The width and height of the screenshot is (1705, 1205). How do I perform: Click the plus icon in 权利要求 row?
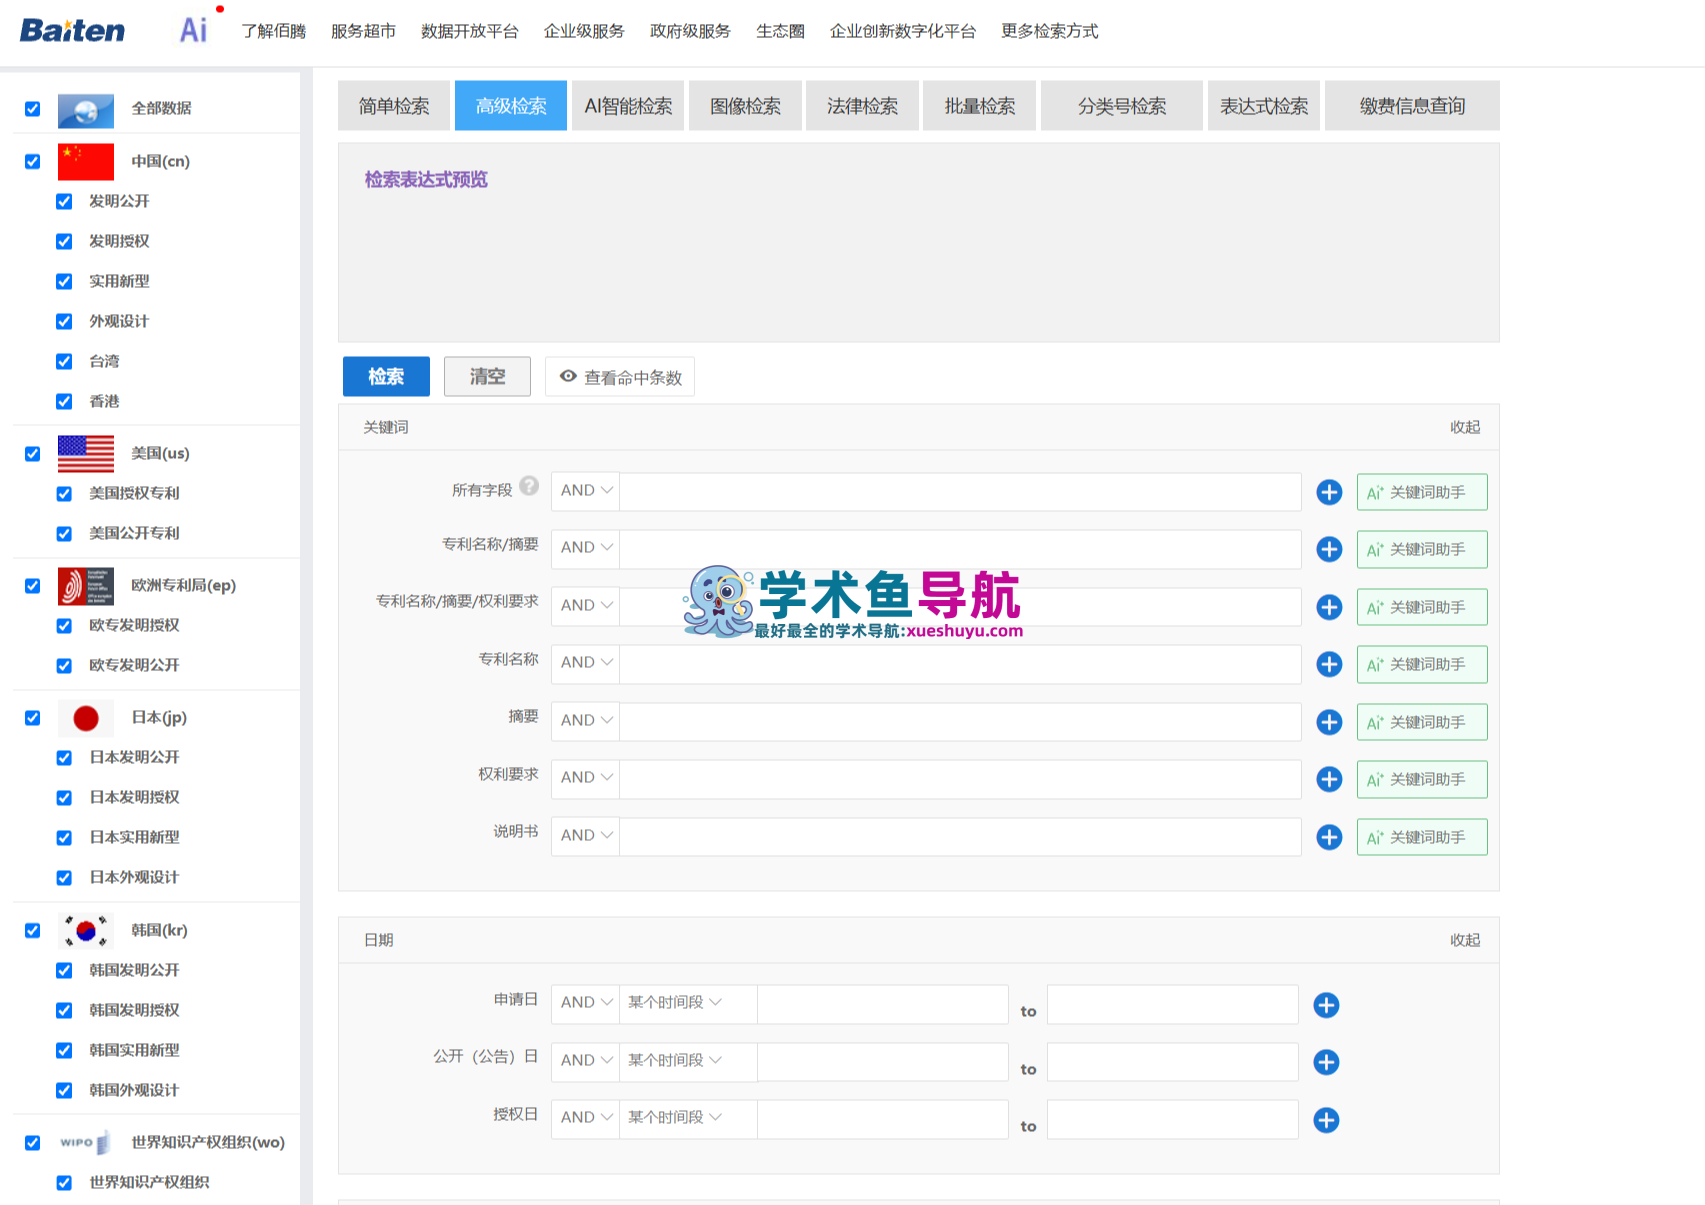tap(1329, 779)
